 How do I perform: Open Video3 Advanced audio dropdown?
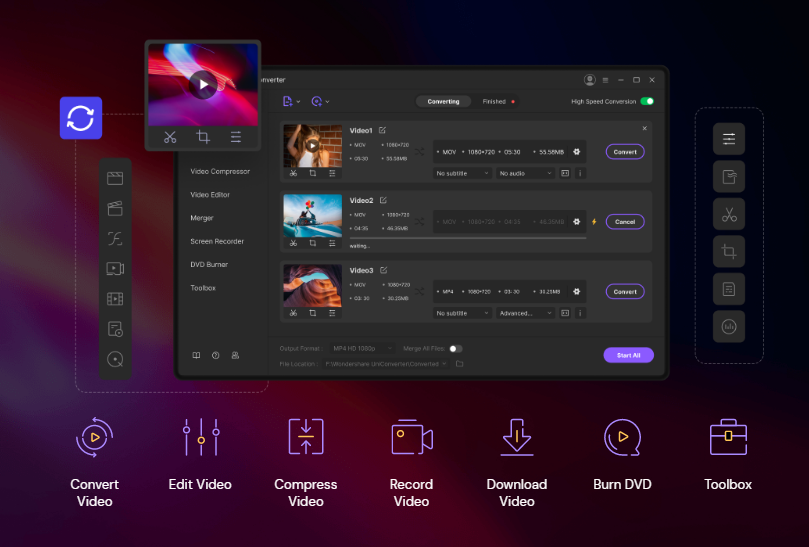525,313
